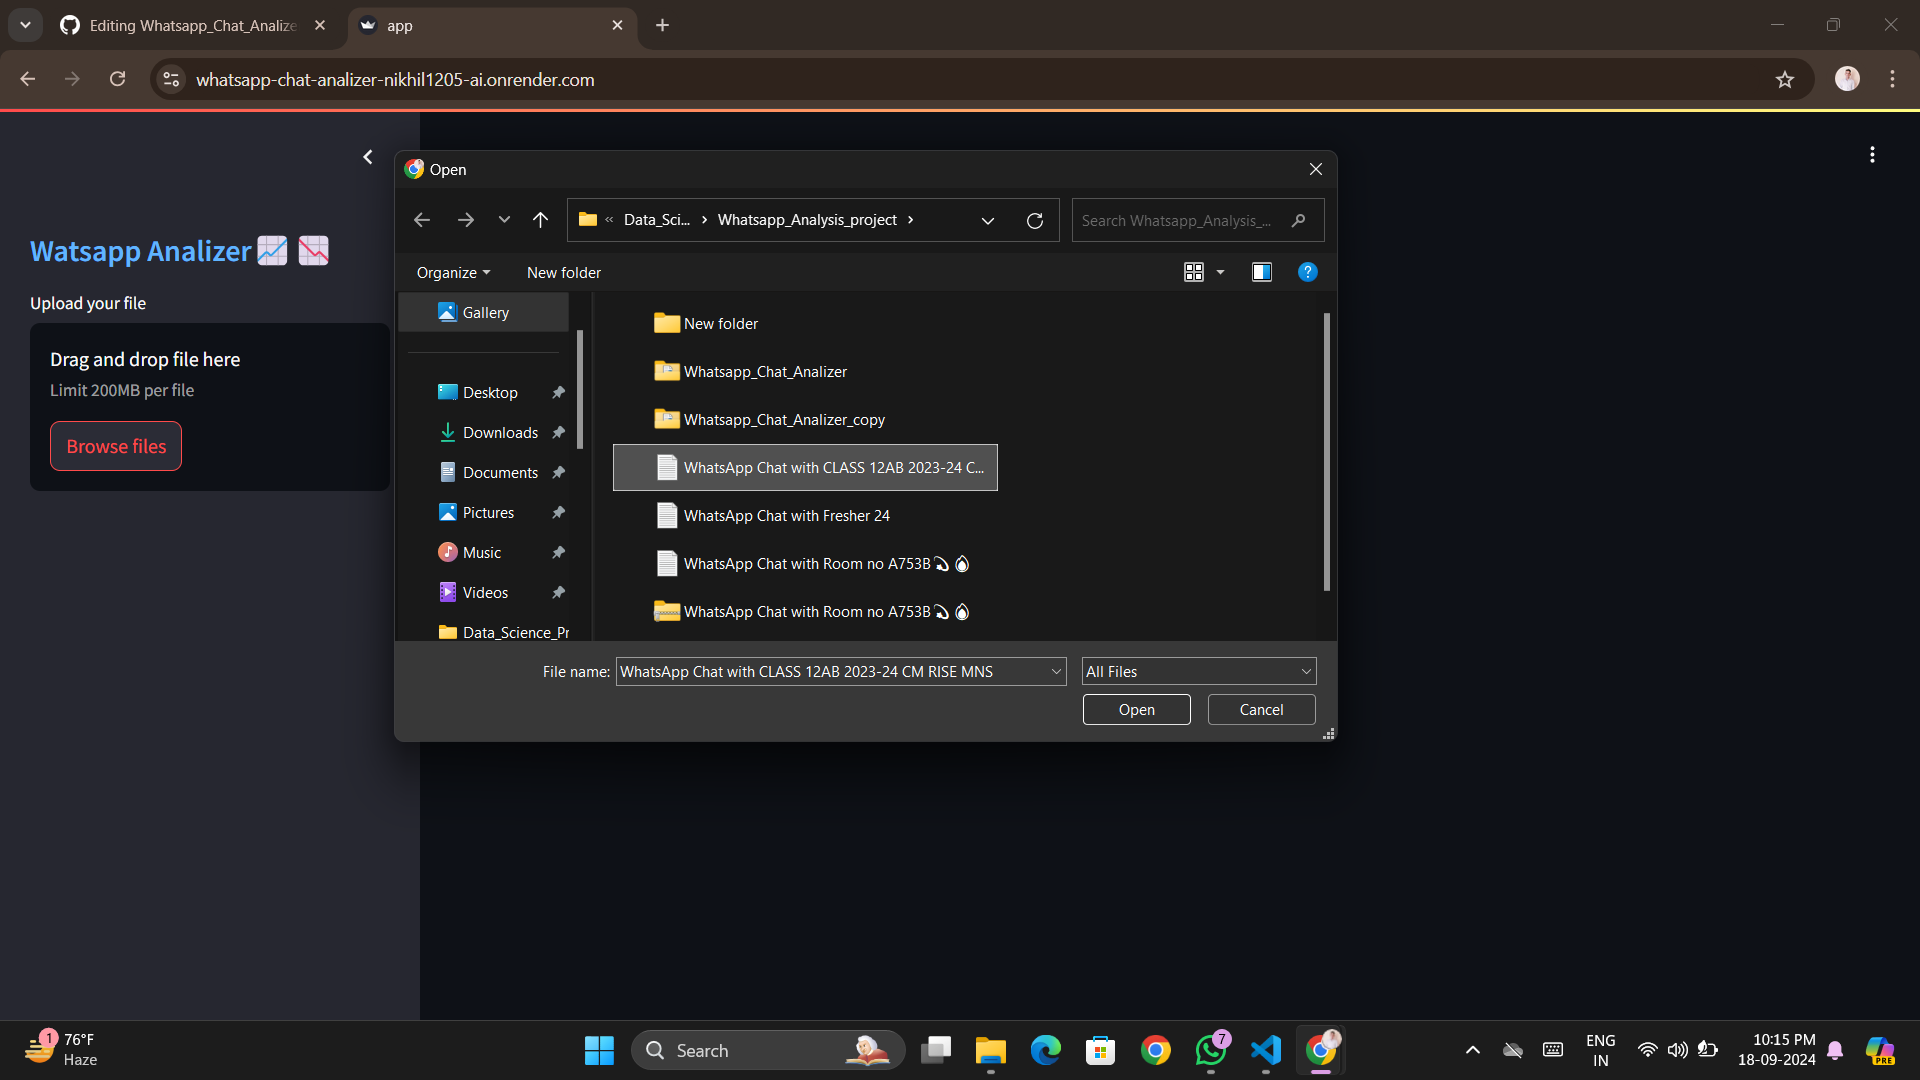Click the Open dialog's help icon
The width and height of the screenshot is (1920, 1080).
point(1307,272)
